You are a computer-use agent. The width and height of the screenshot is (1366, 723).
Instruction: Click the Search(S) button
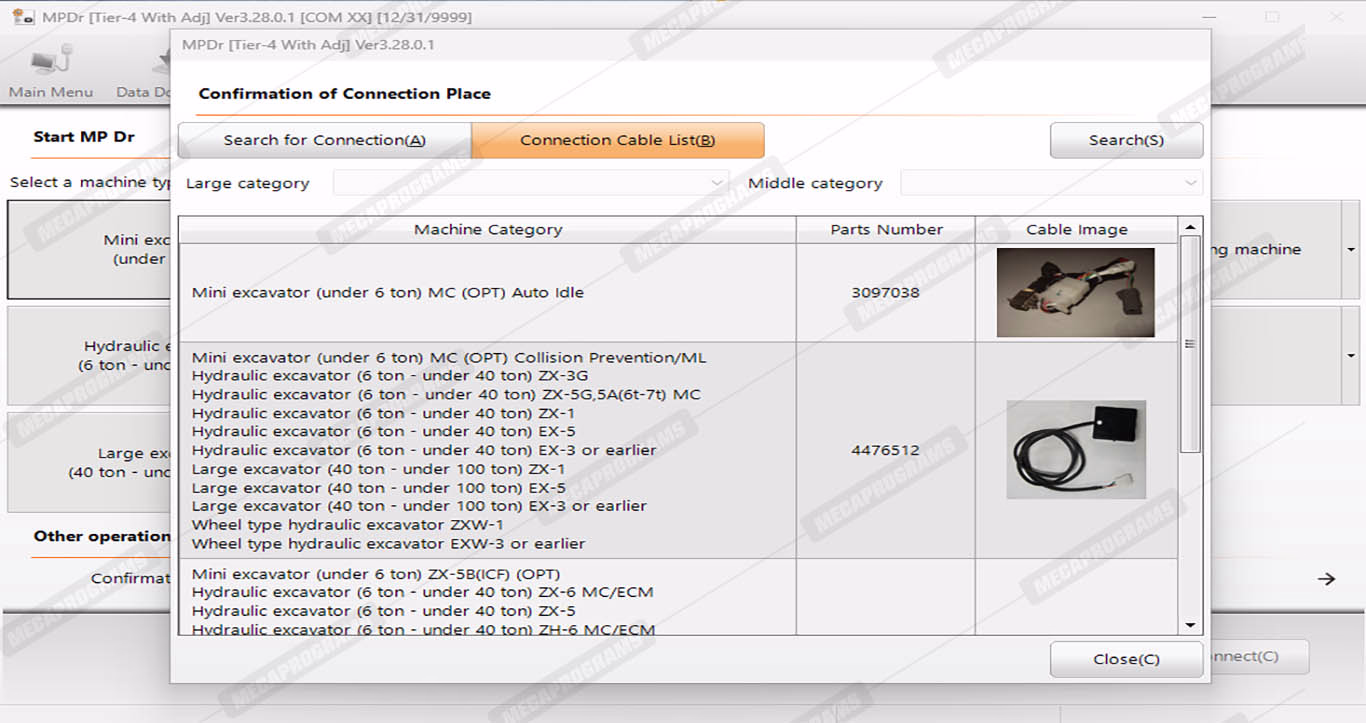pos(1126,140)
